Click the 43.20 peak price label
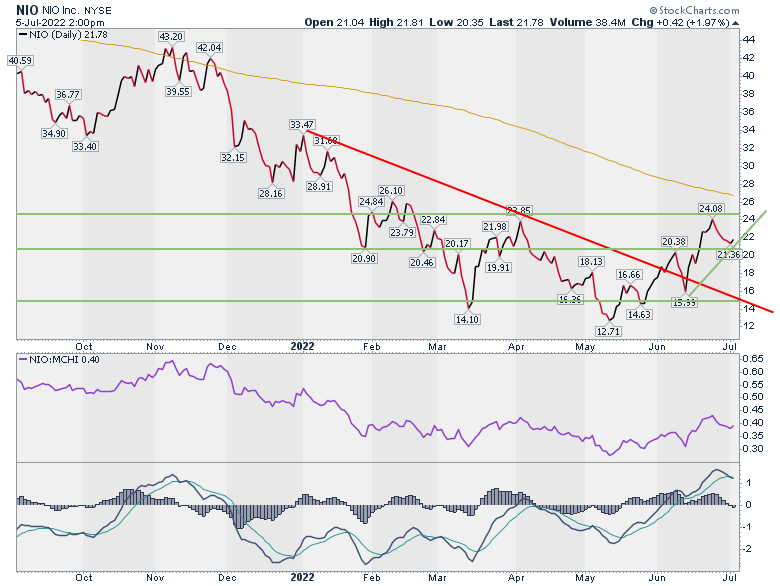 coord(171,37)
